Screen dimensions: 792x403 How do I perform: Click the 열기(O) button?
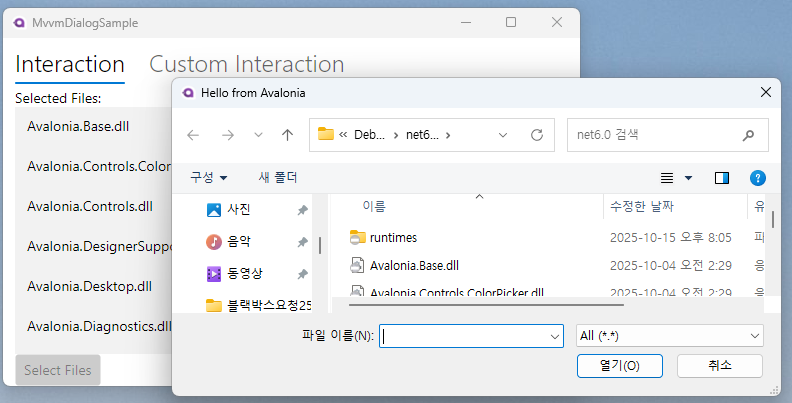point(620,366)
